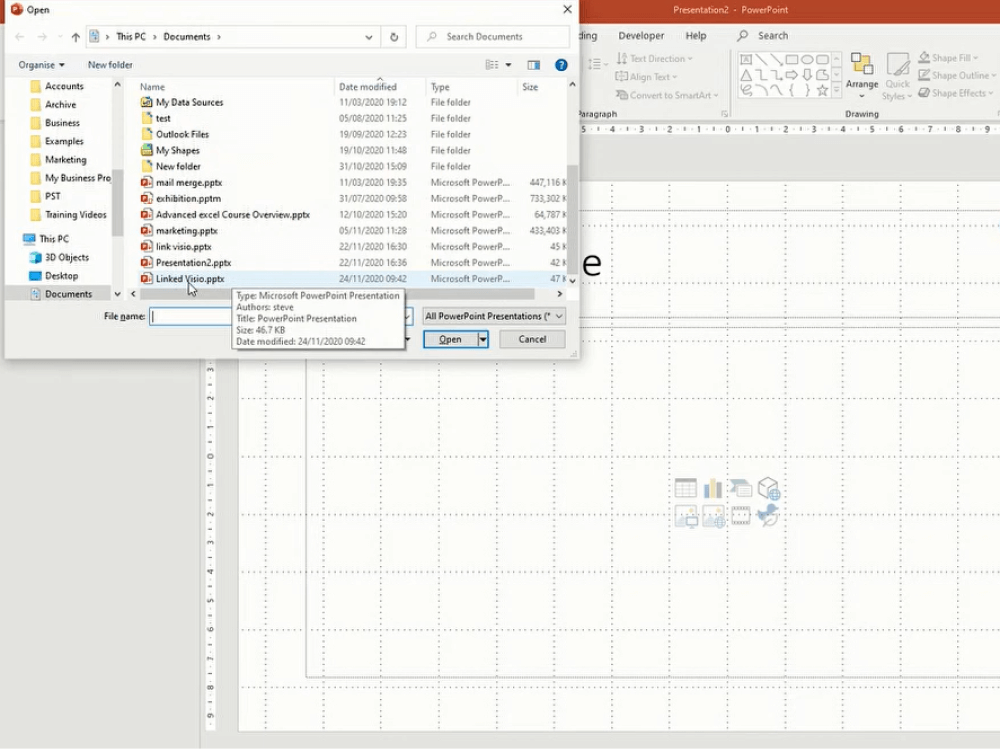Expand the All PowerPoint Presentations filter

(x=494, y=316)
